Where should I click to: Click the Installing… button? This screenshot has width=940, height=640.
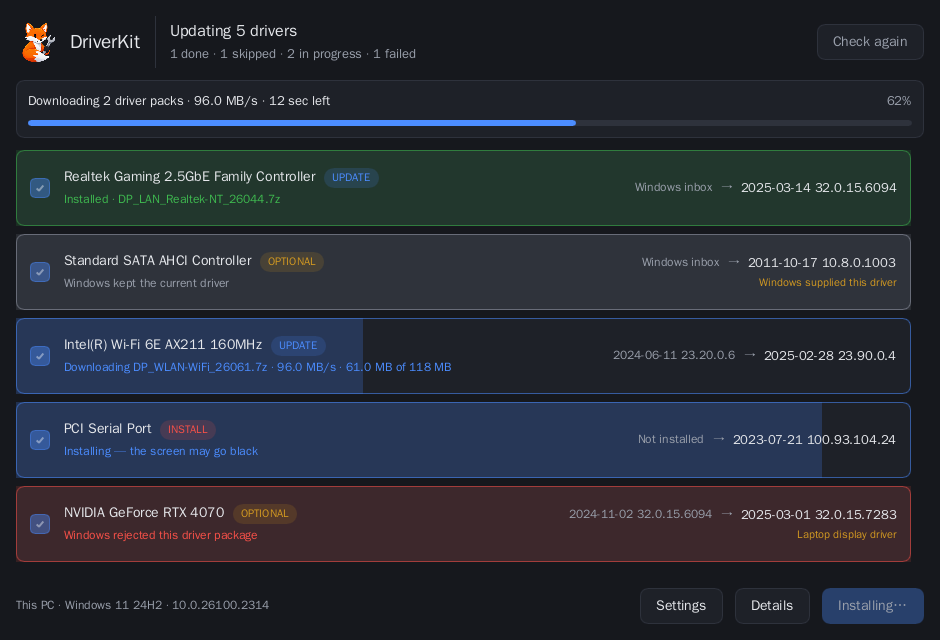pyautogui.click(x=872, y=606)
